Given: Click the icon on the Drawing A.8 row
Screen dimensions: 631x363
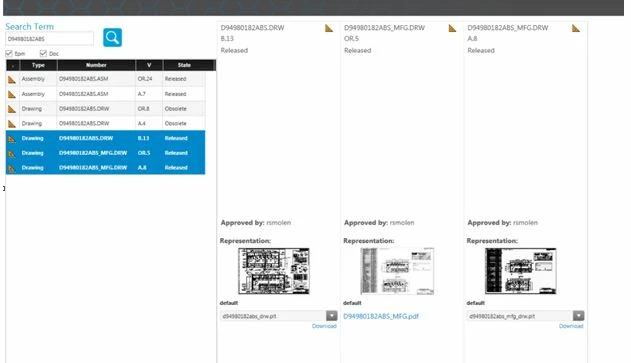Looking at the screenshot, I should [12, 169].
